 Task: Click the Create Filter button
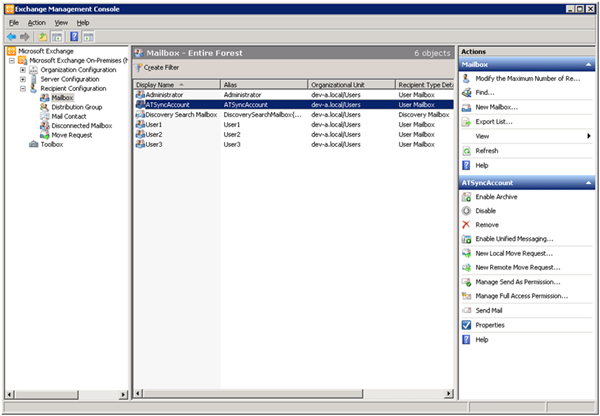(157, 67)
